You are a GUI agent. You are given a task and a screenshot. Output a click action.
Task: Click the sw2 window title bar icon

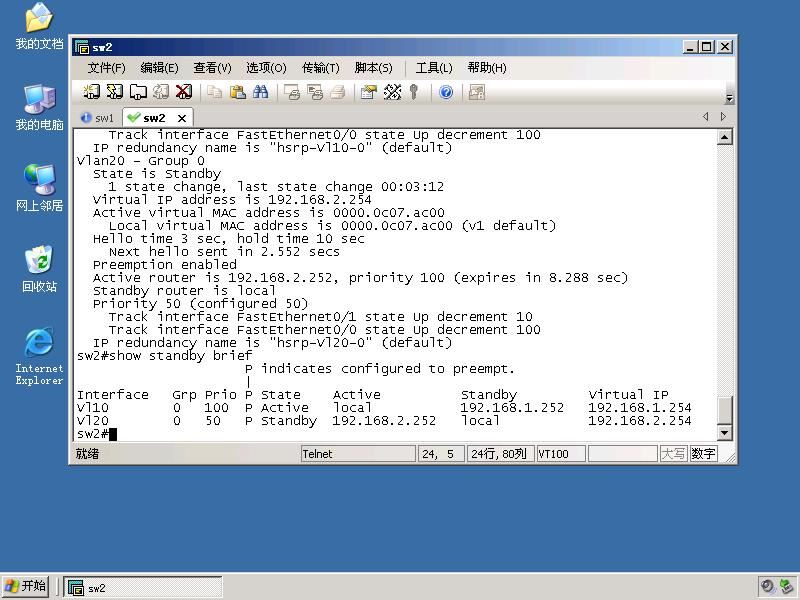click(x=82, y=47)
